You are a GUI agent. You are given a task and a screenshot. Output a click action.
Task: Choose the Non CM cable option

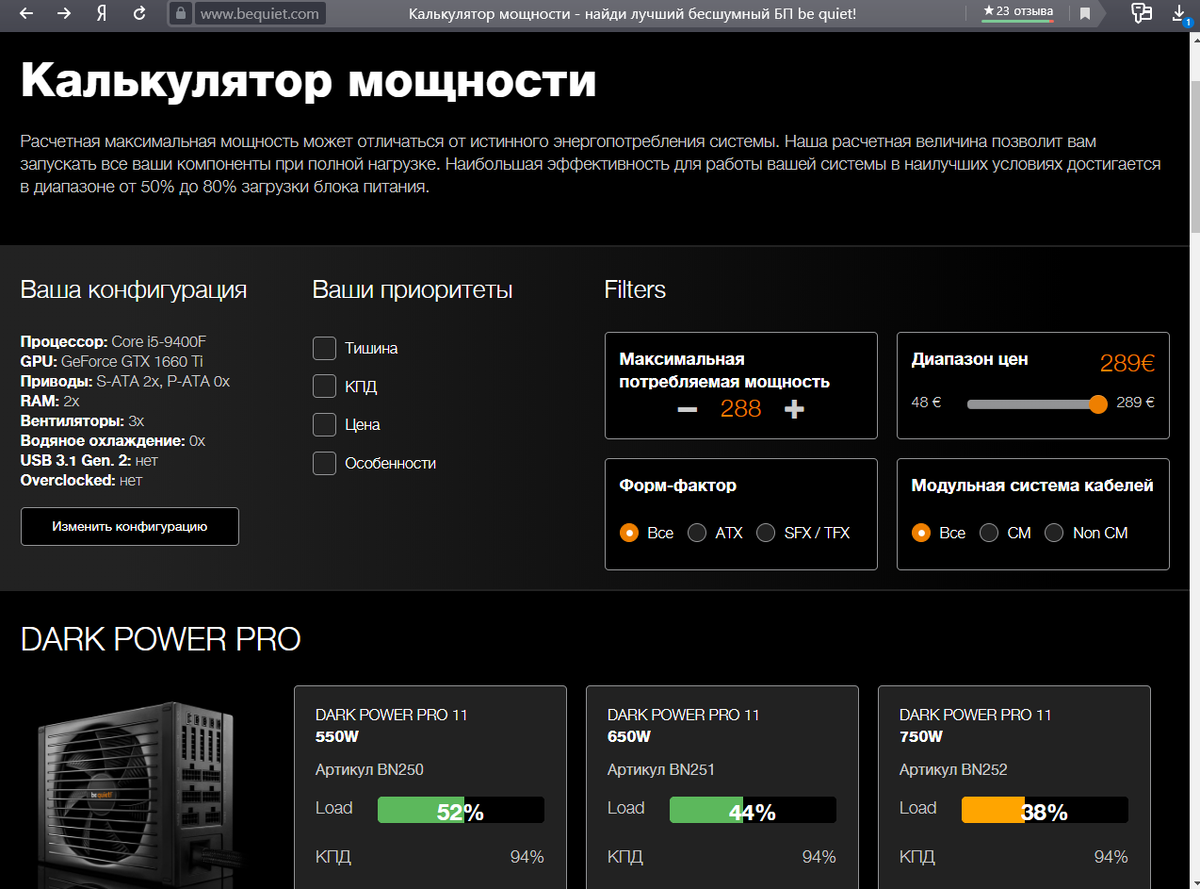1054,533
